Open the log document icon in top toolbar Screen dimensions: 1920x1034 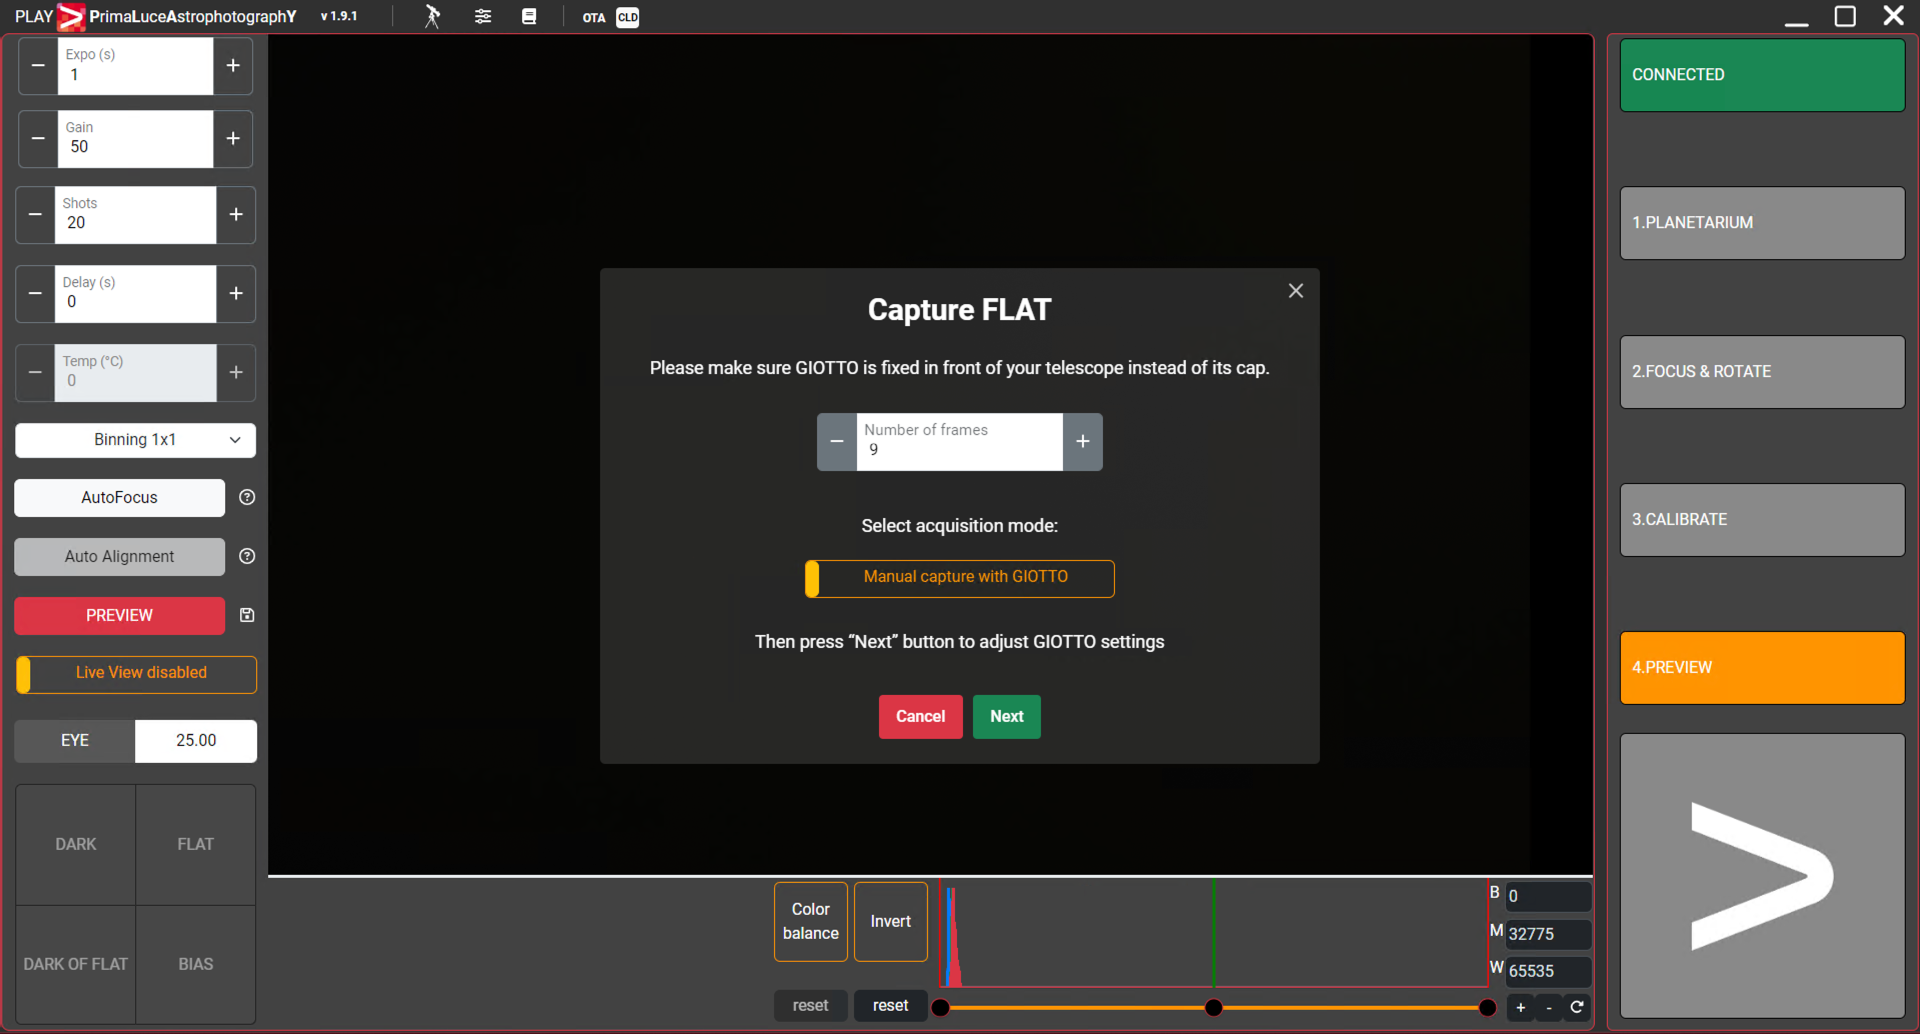[529, 16]
